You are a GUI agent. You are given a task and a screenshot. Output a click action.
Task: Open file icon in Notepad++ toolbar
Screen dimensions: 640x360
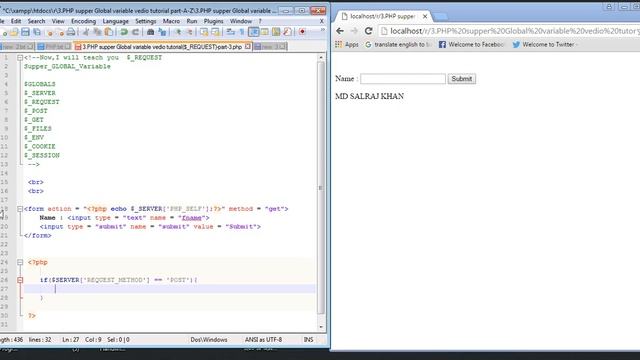click(x=14, y=32)
